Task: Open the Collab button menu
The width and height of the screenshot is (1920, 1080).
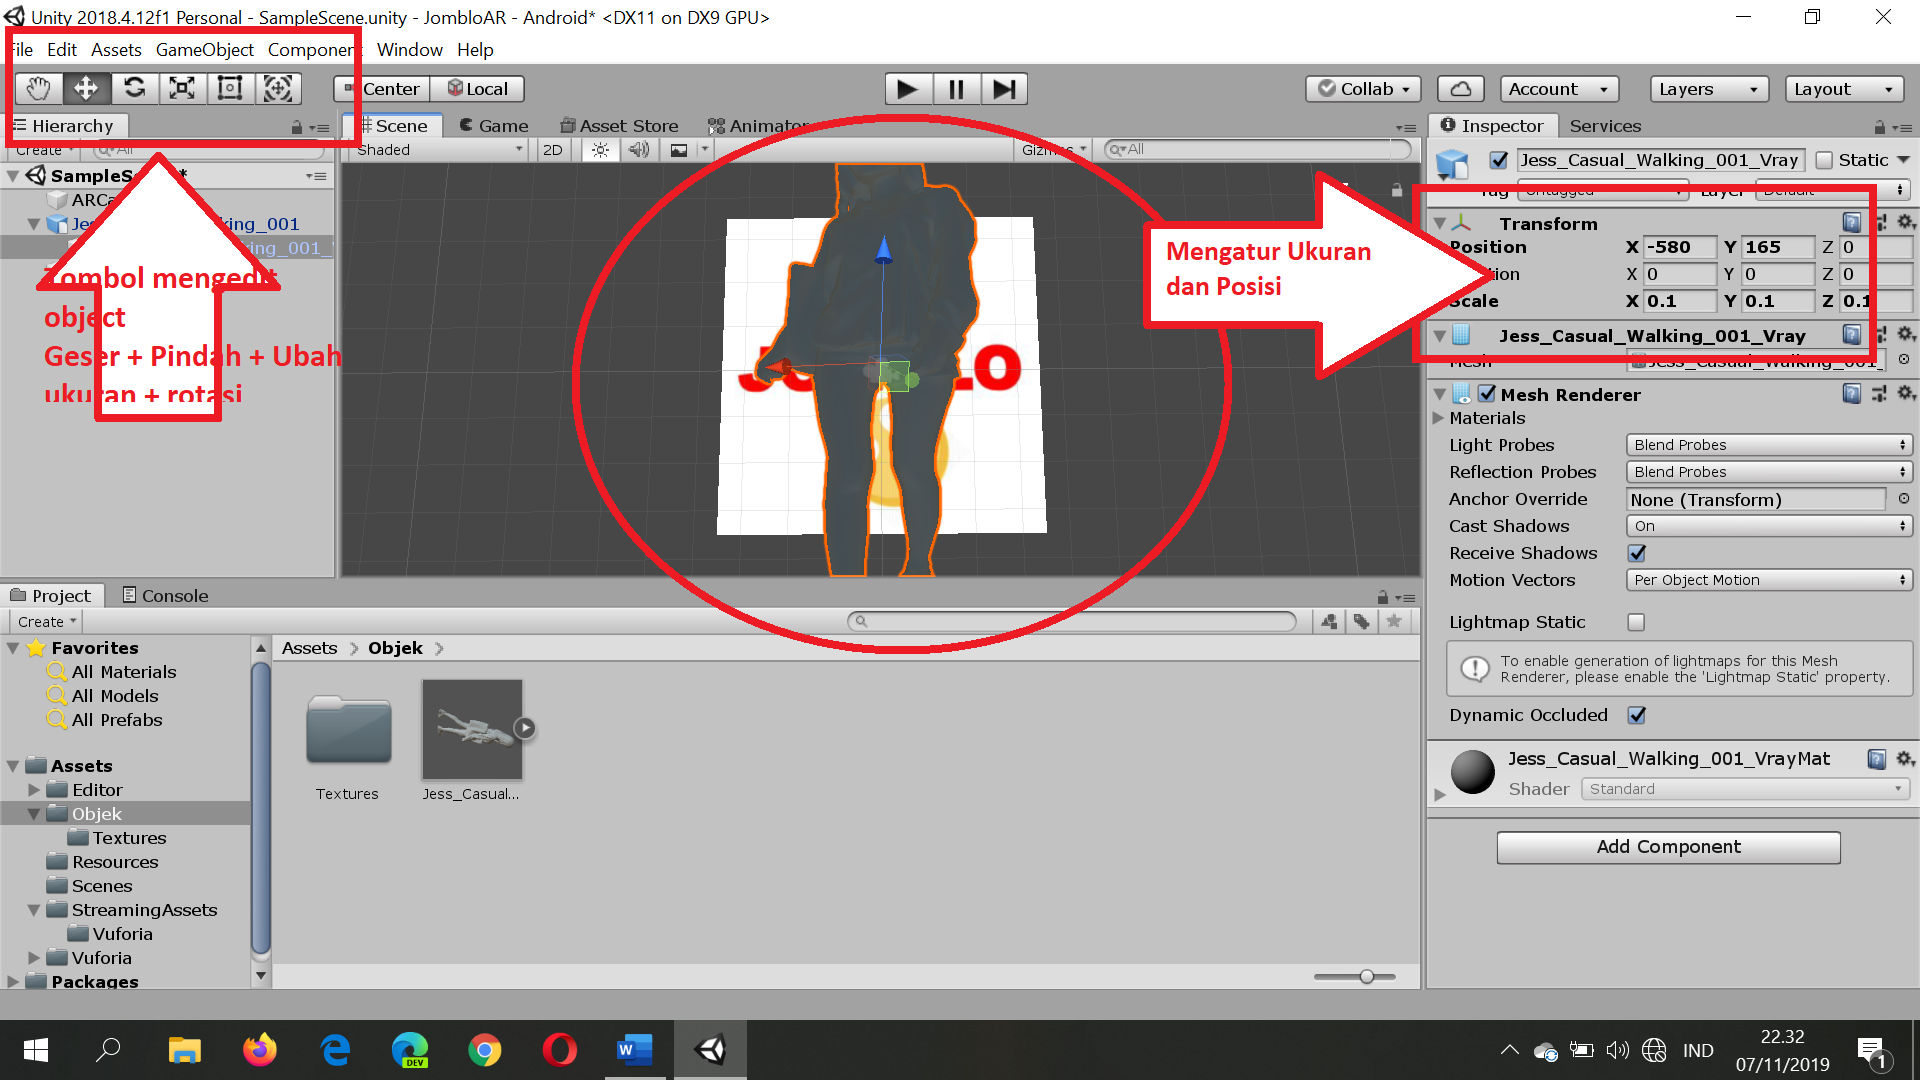Action: [x=1363, y=89]
